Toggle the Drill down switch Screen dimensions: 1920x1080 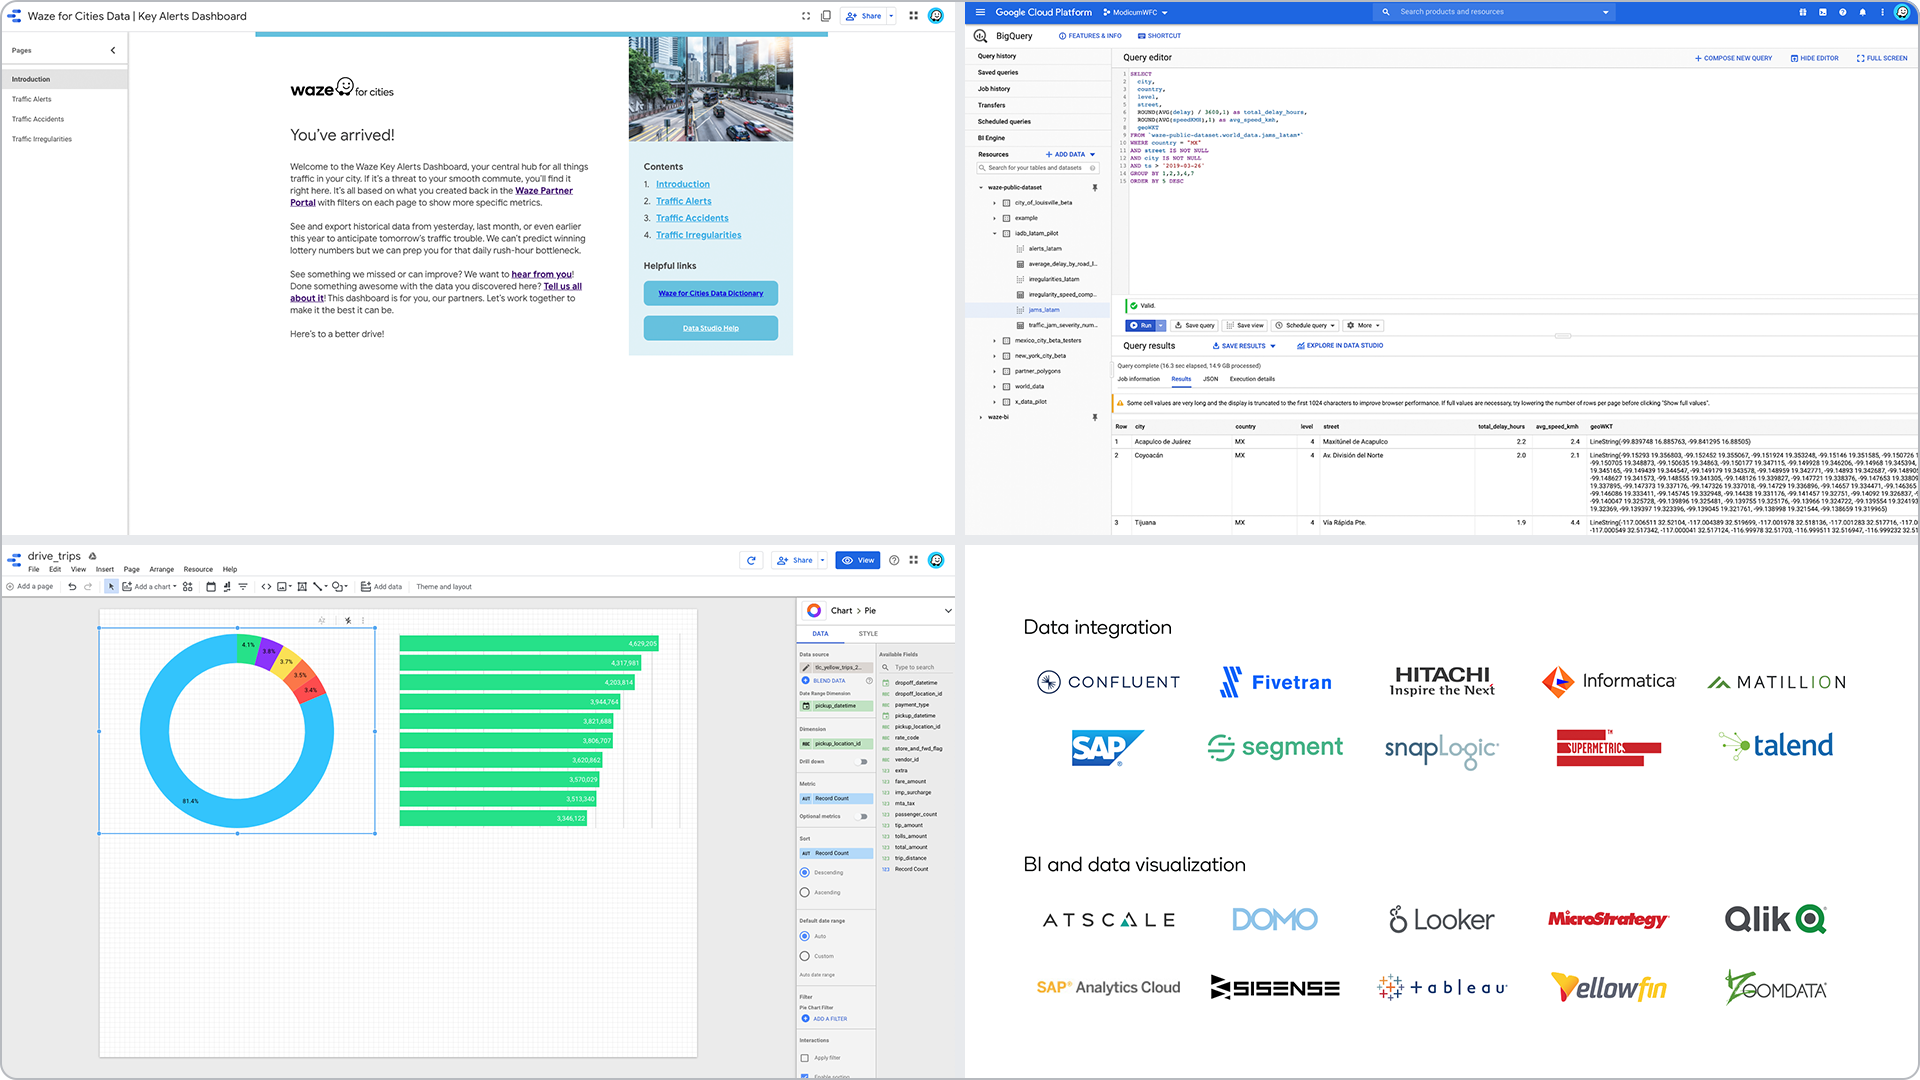(x=863, y=762)
